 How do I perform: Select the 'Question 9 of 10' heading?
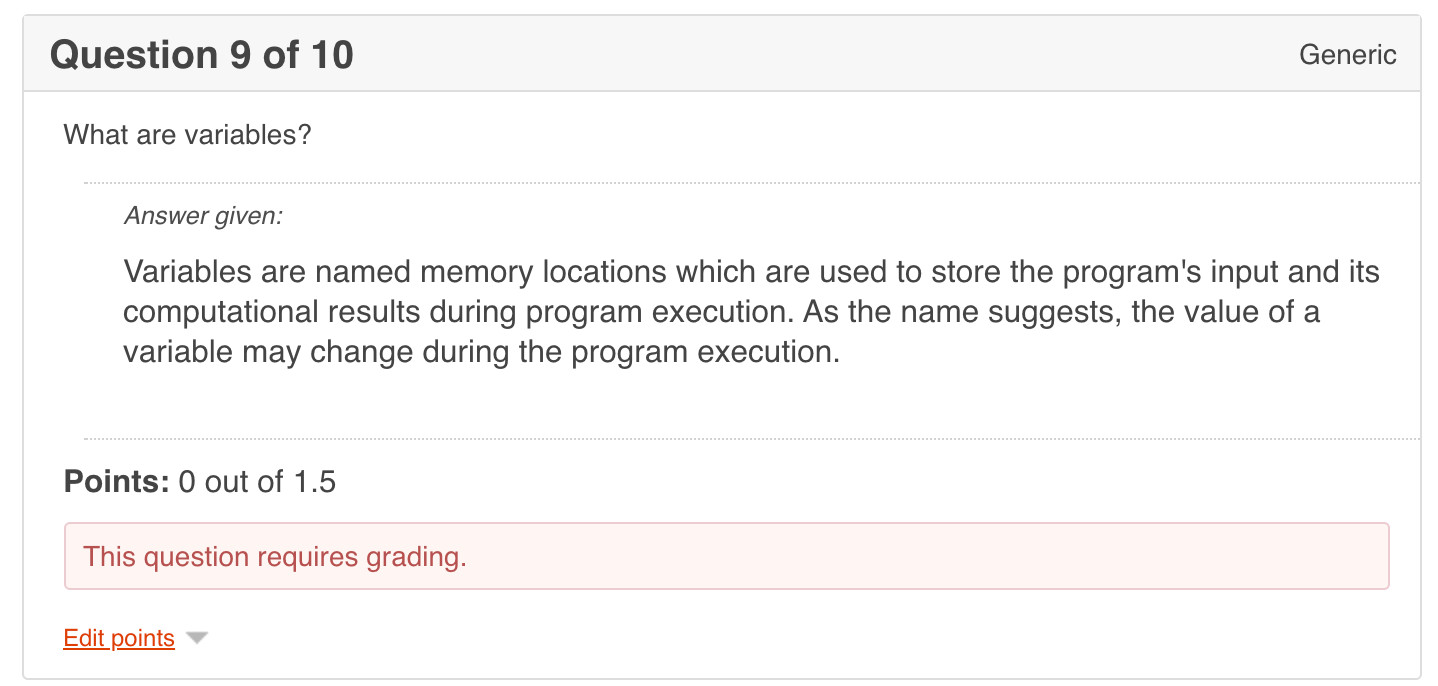[202, 55]
